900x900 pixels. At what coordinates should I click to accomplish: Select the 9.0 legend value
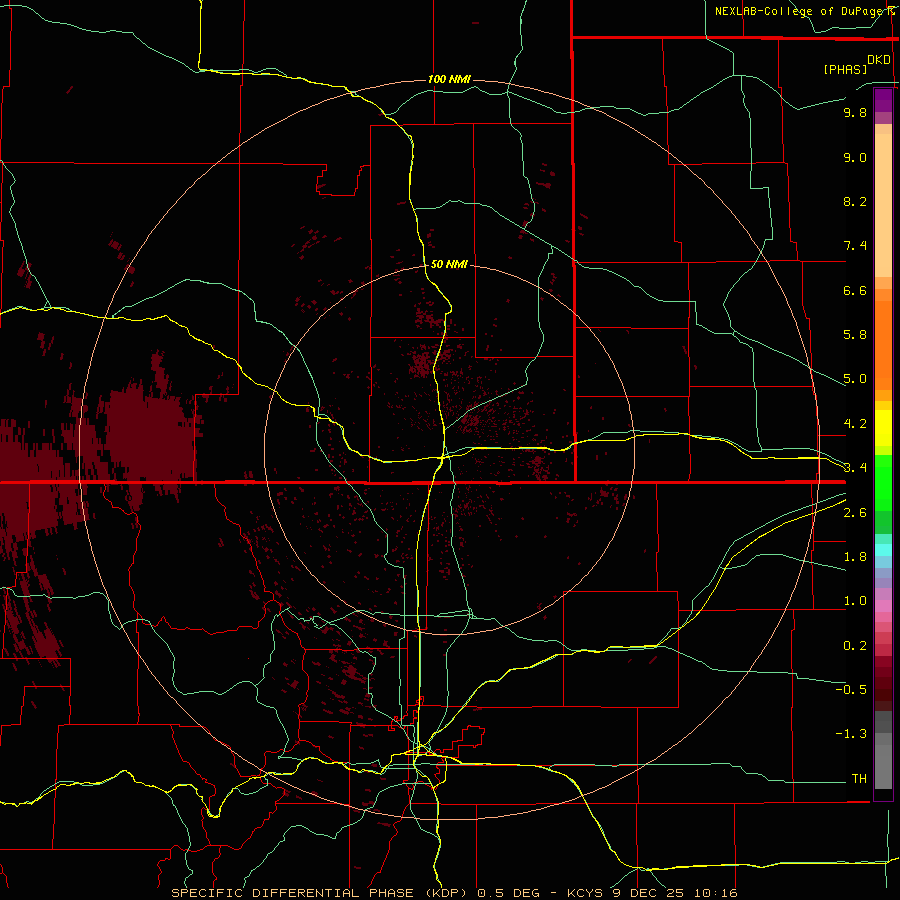[x=855, y=157]
